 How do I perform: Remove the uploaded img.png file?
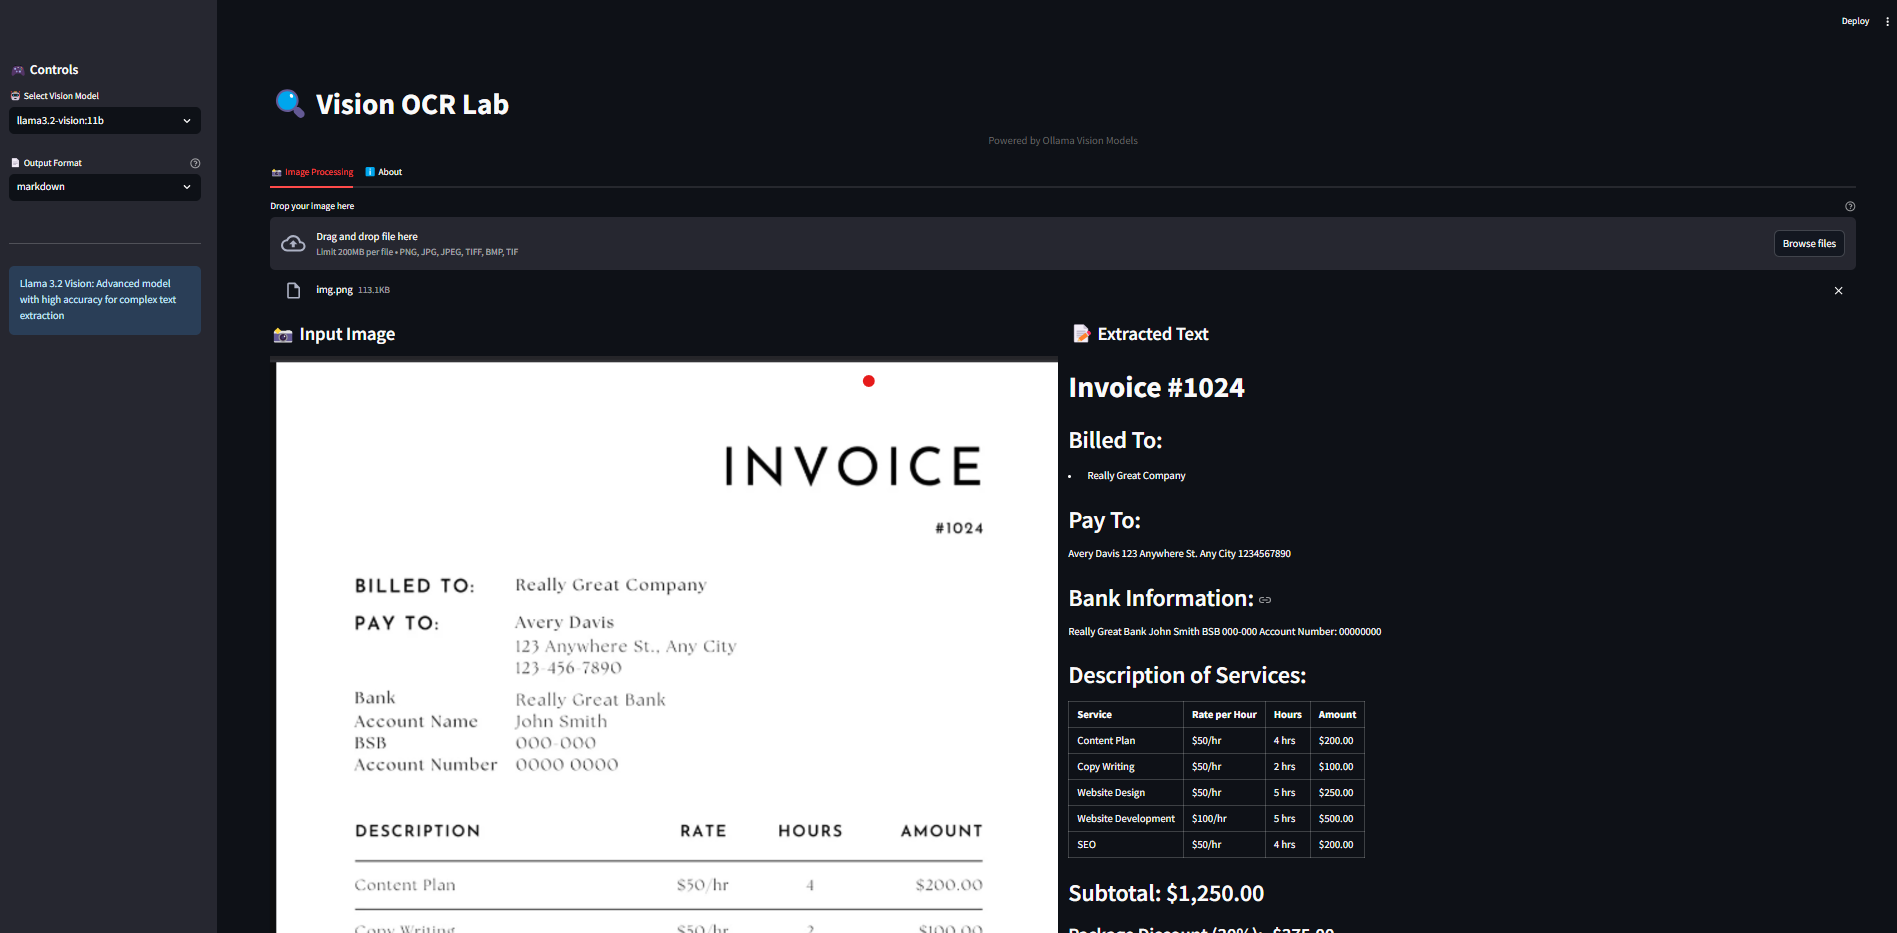tap(1838, 291)
